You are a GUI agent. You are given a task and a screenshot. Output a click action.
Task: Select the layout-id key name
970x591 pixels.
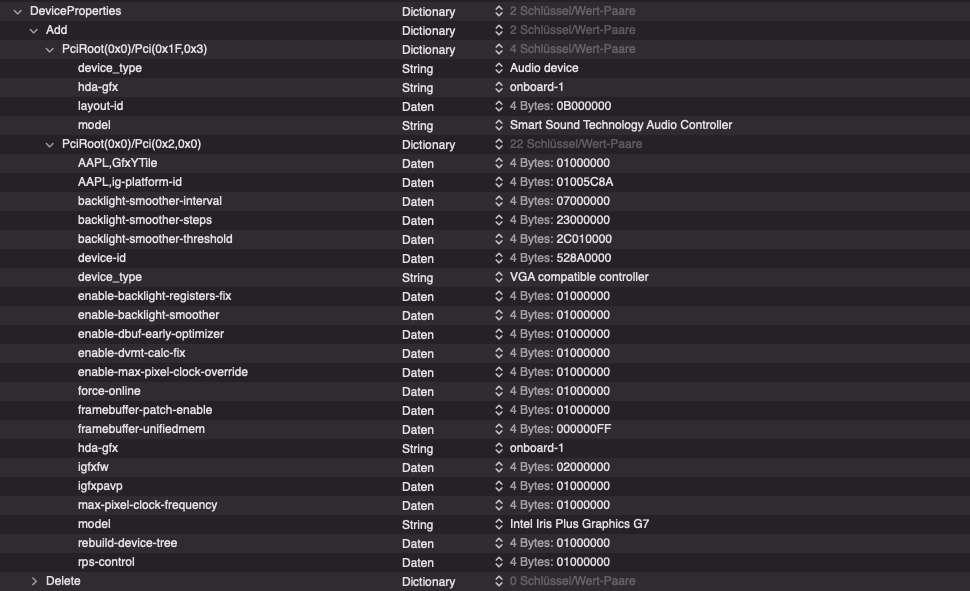tap(100, 106)
